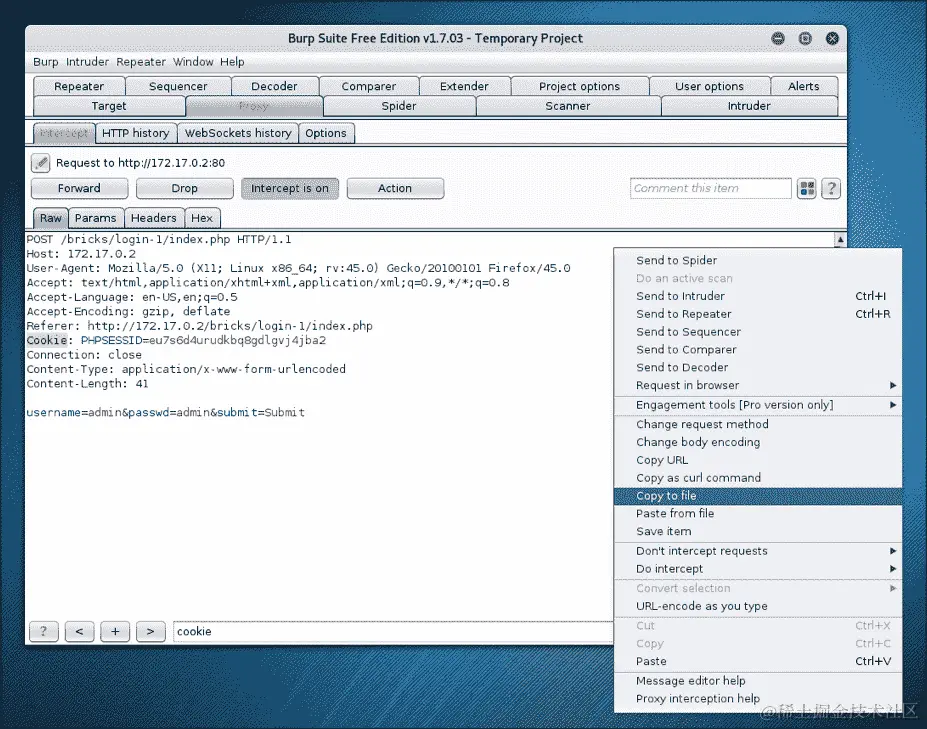Expand the Request in browser submenu arrow
Screen dimensions: 927x729
[x=893, y=385]
